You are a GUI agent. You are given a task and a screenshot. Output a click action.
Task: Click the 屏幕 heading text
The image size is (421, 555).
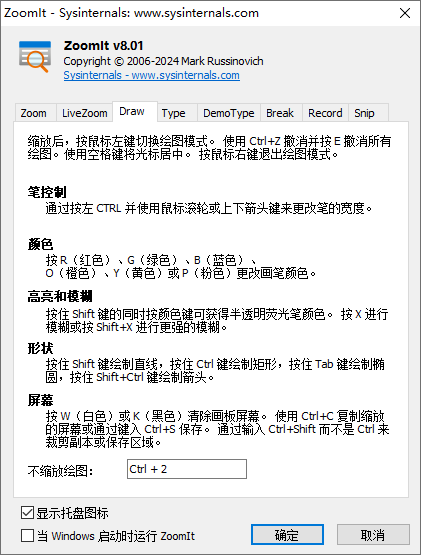(40, 400)
